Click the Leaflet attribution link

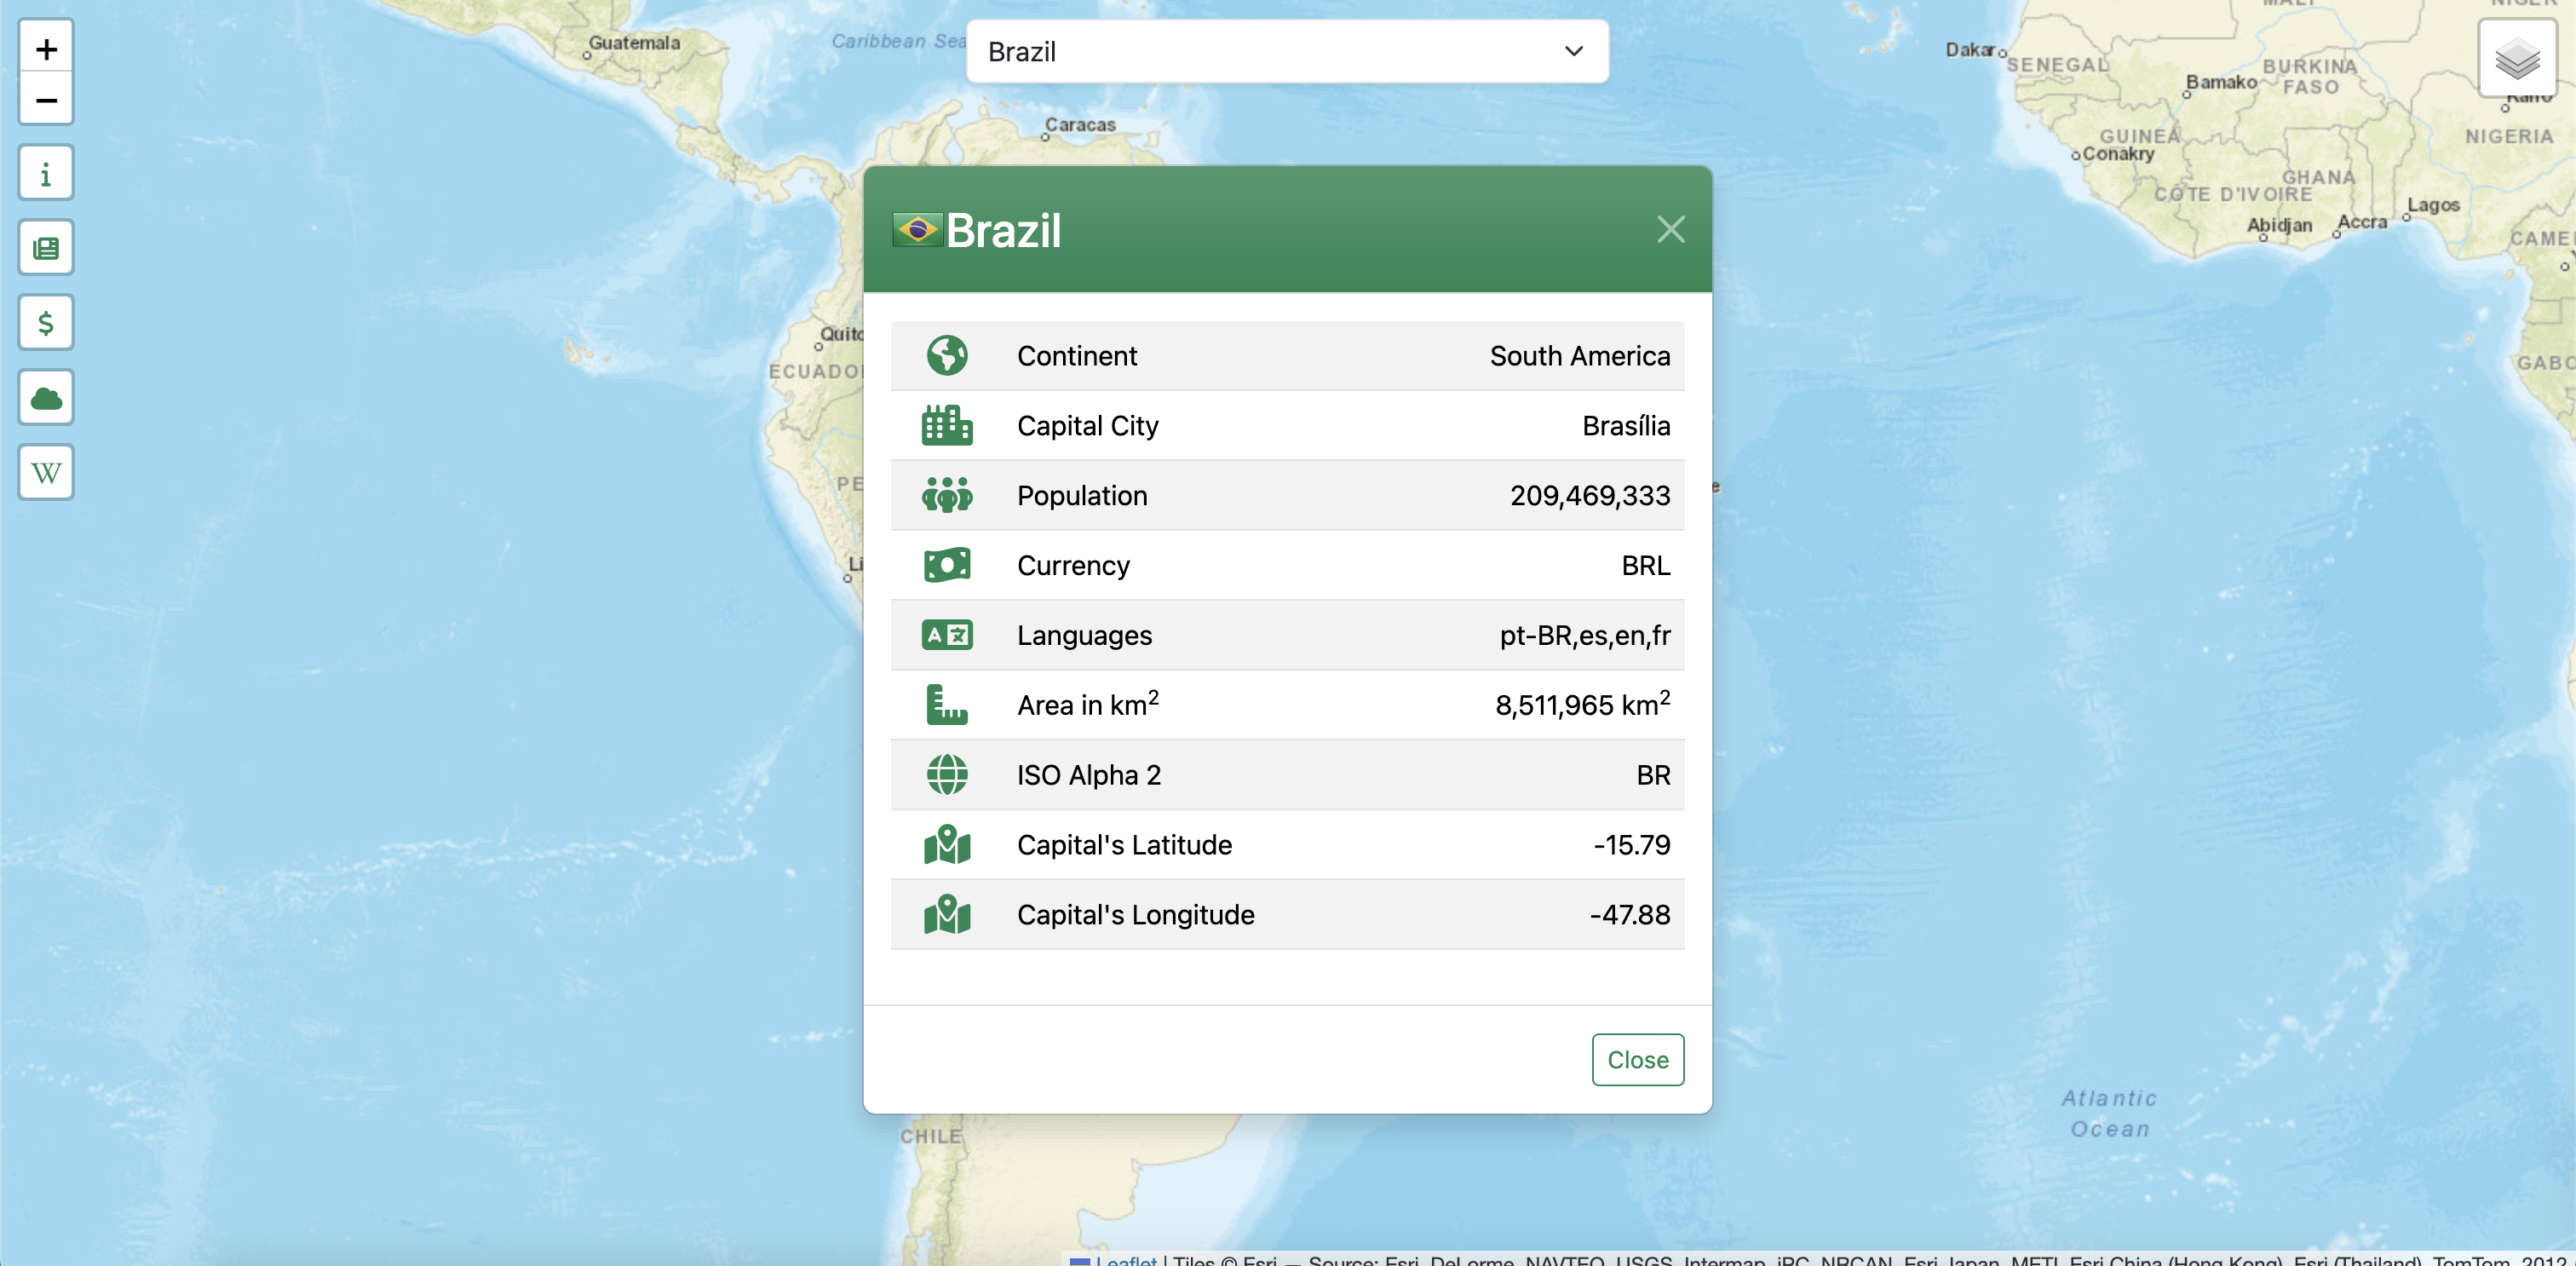point(1125,1259)
